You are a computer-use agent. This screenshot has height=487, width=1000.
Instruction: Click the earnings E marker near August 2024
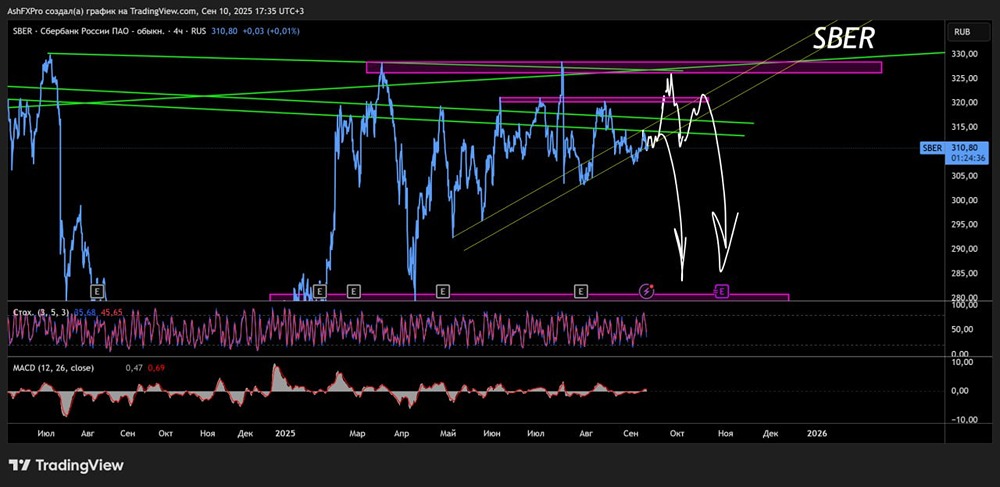pos(97,291)
